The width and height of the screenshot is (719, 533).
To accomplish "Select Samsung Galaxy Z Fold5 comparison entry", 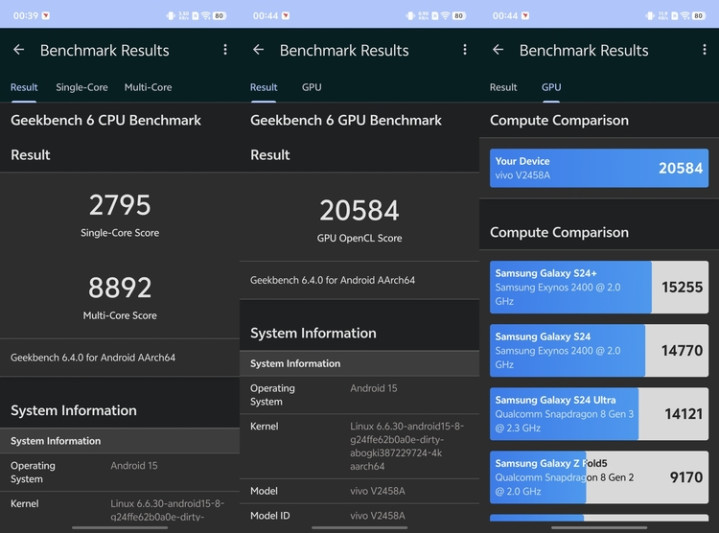I will 599,477.
